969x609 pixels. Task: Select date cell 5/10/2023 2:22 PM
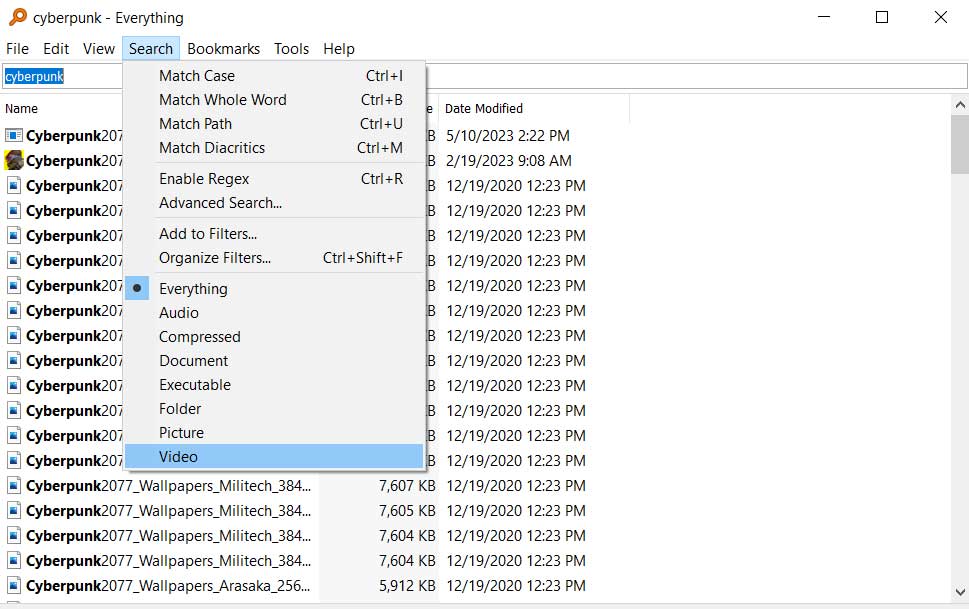point(508,135)
